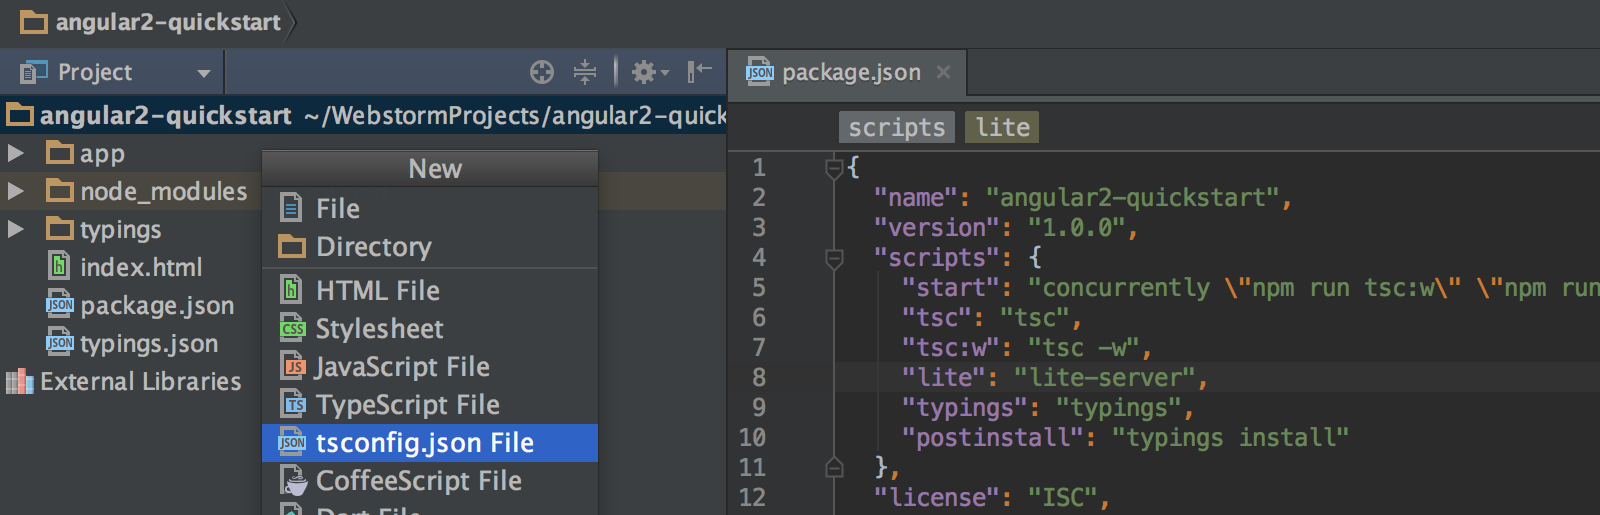The height and width of the screenshot is (515, 1600).
Task: Click the HTML File icon in New menu
Action: pos(291,290)
